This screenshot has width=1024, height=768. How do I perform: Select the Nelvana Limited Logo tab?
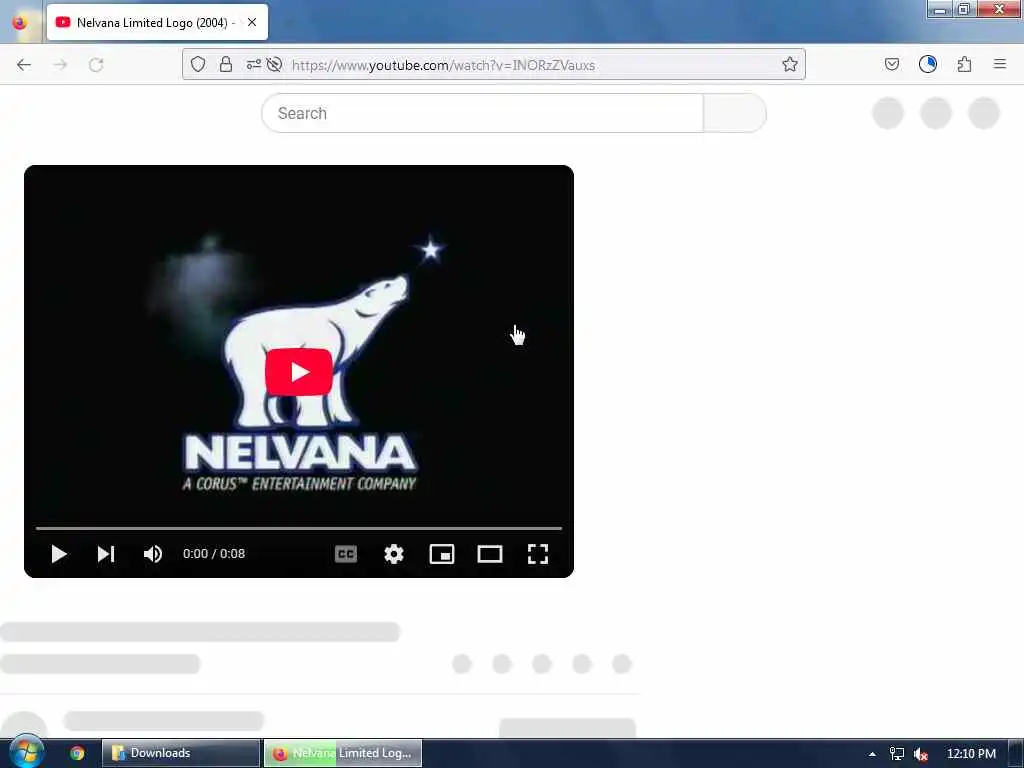click(x=157, y=22)
